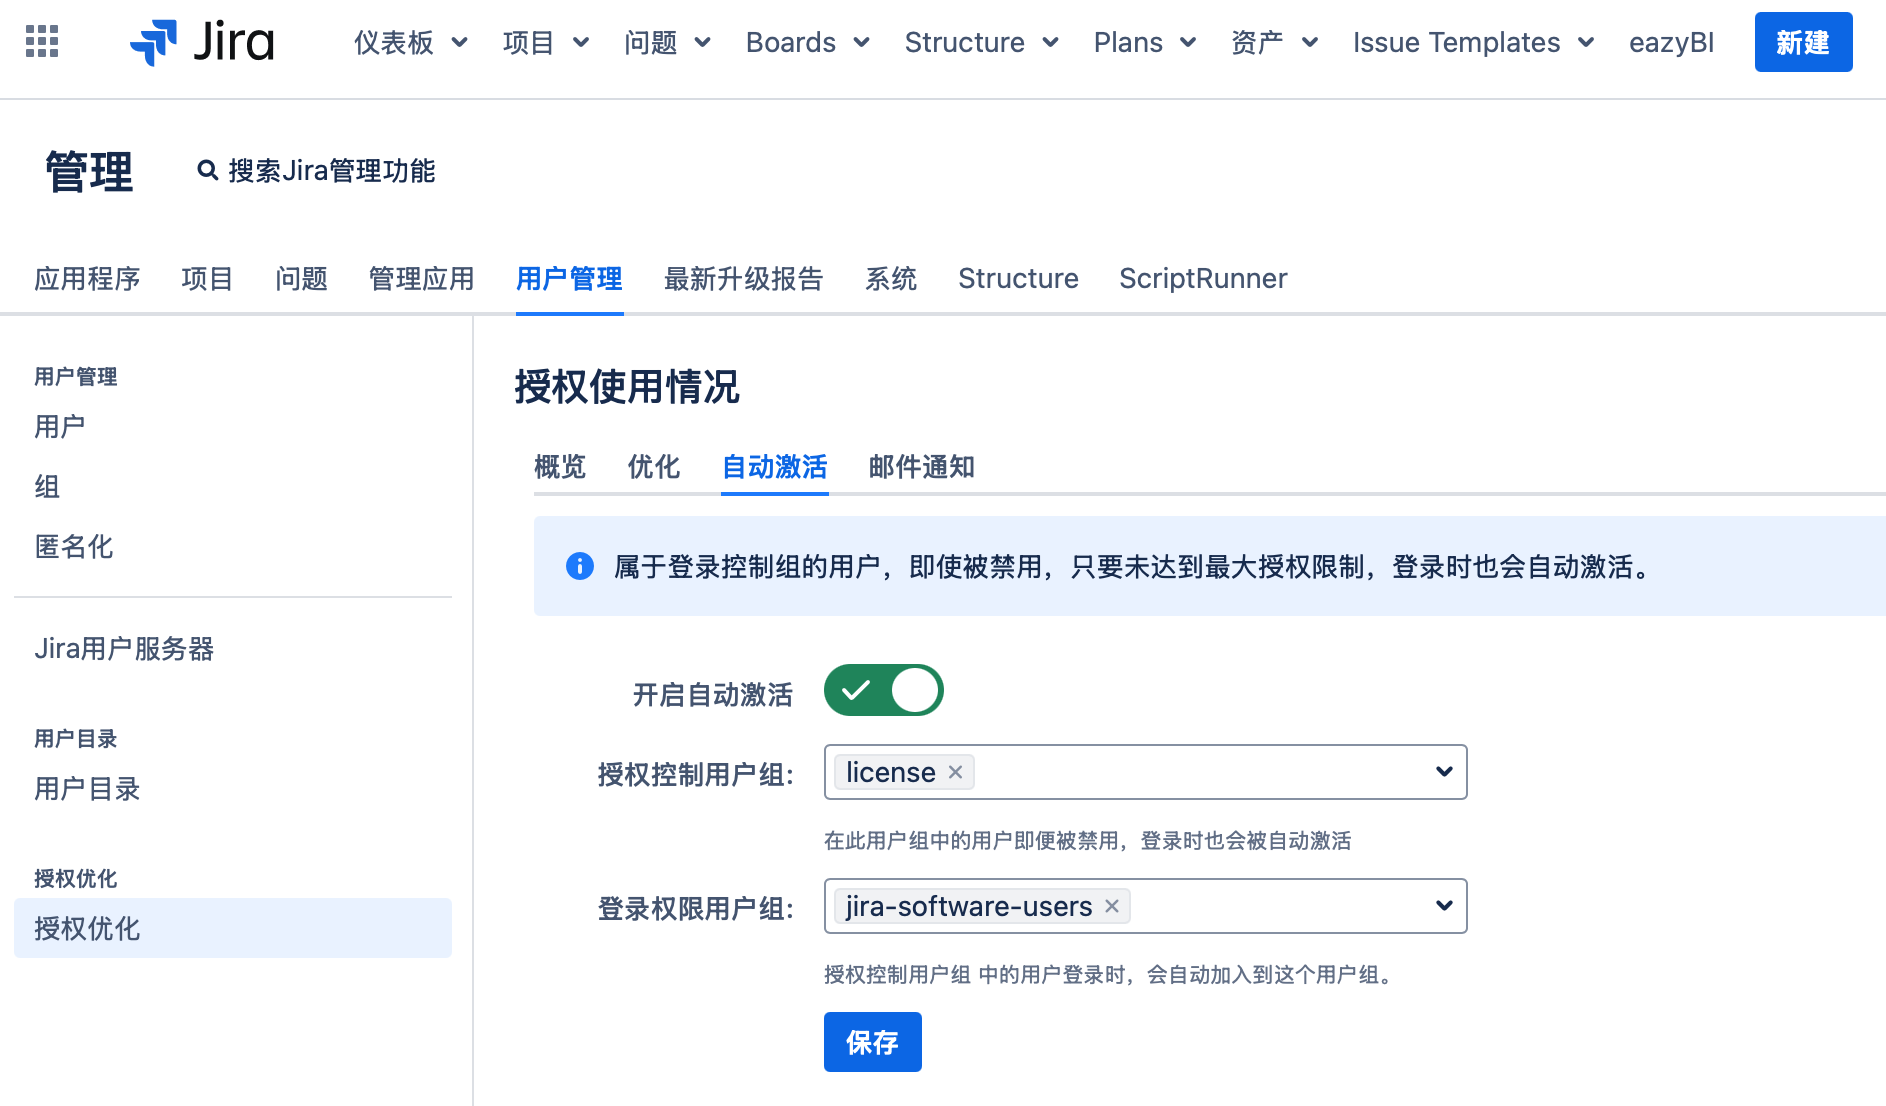Click the search magnifier icon
The height and width of the screenshot is (1106, 1886).
207,171
